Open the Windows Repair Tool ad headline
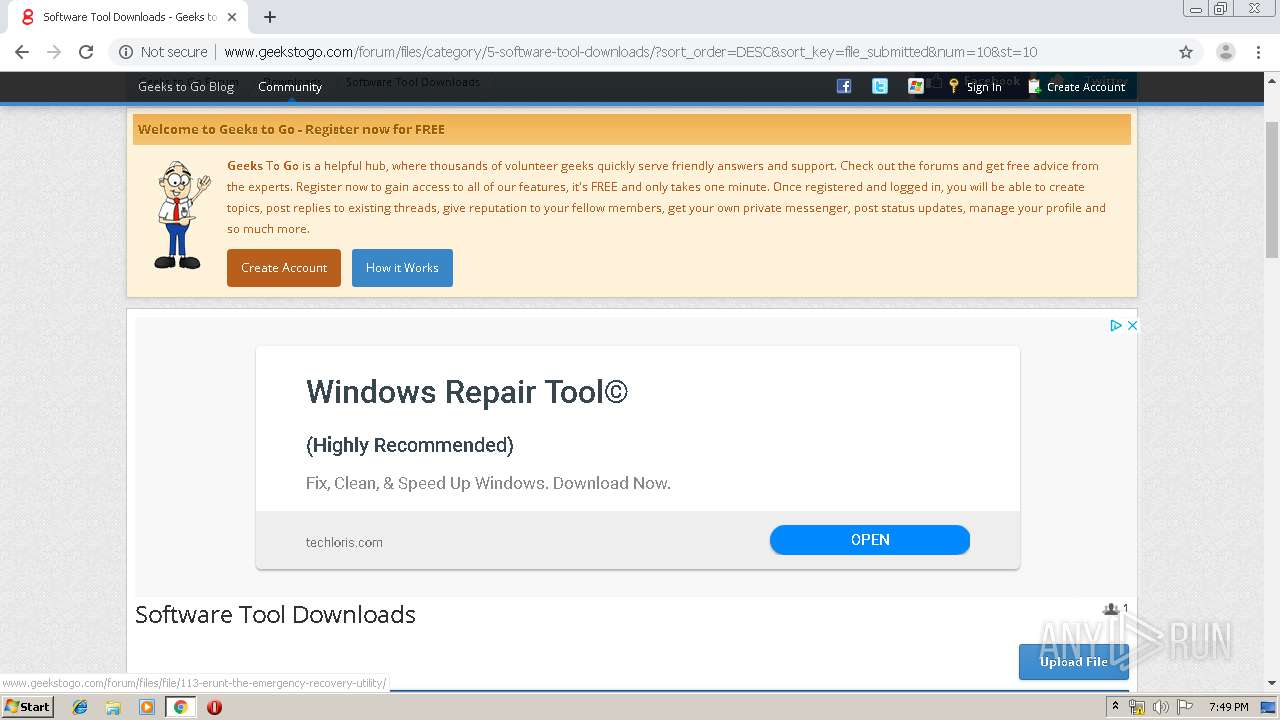Screen dimensions: 1280x720 tap(467, 392)
